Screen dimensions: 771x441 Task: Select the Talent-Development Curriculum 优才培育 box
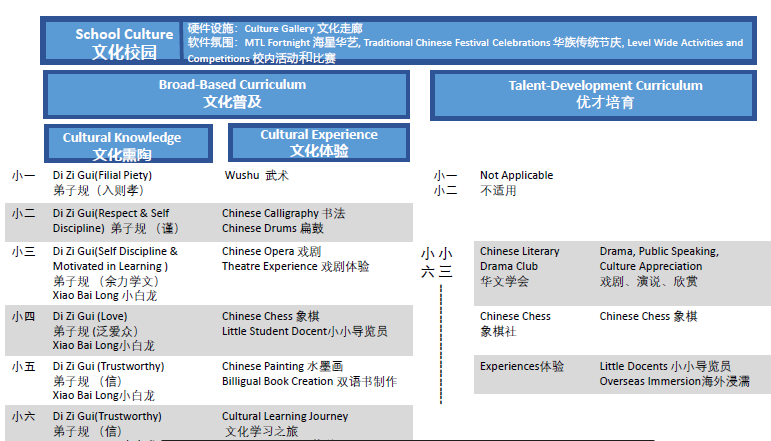[x=593, y=95]
